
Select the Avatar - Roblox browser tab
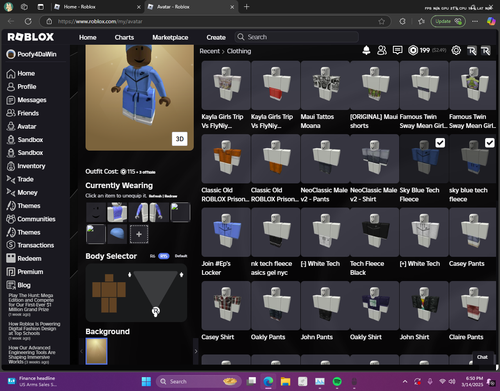pos(191,7)
